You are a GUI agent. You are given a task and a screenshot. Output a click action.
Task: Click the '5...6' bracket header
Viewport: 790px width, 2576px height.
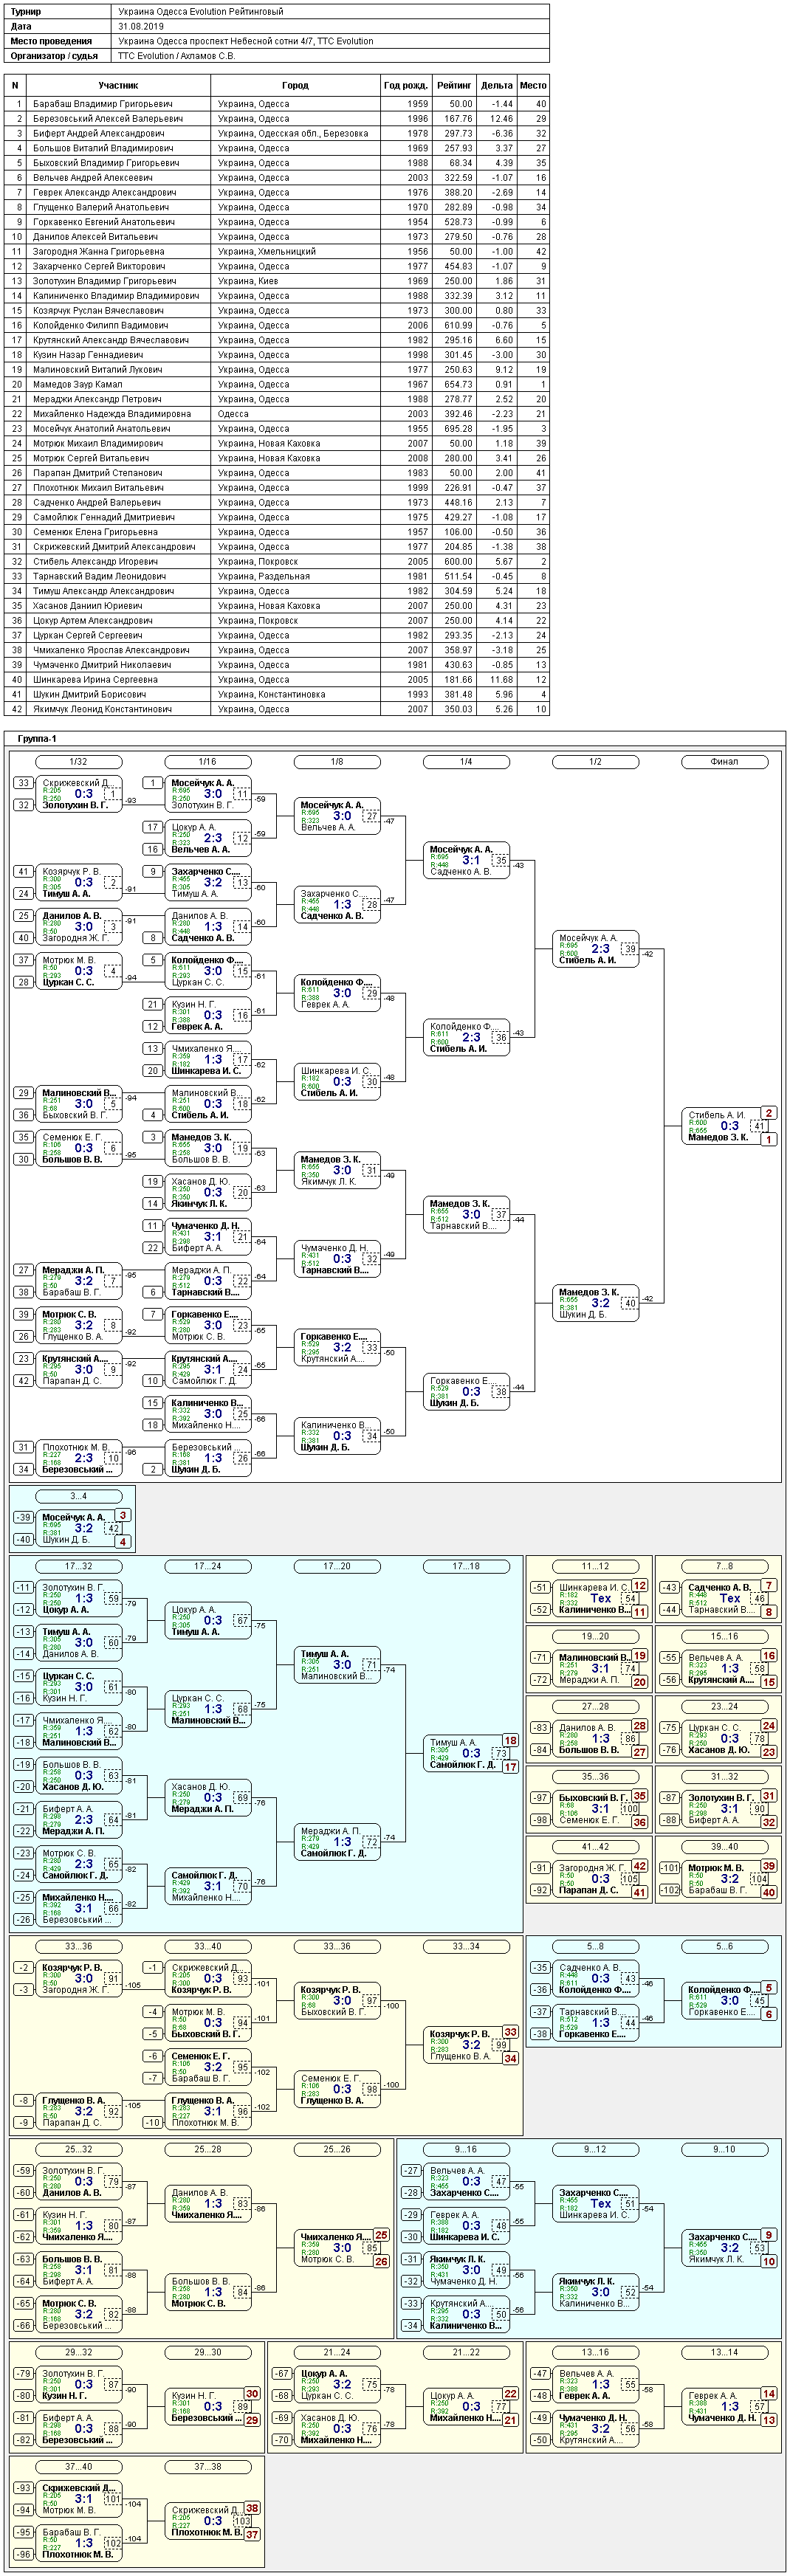724,1946
